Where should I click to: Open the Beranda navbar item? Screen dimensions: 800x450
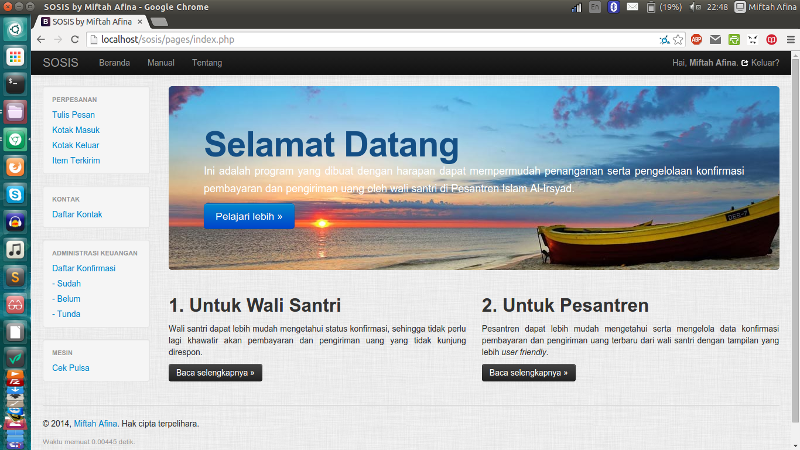(x=114, y=63)
